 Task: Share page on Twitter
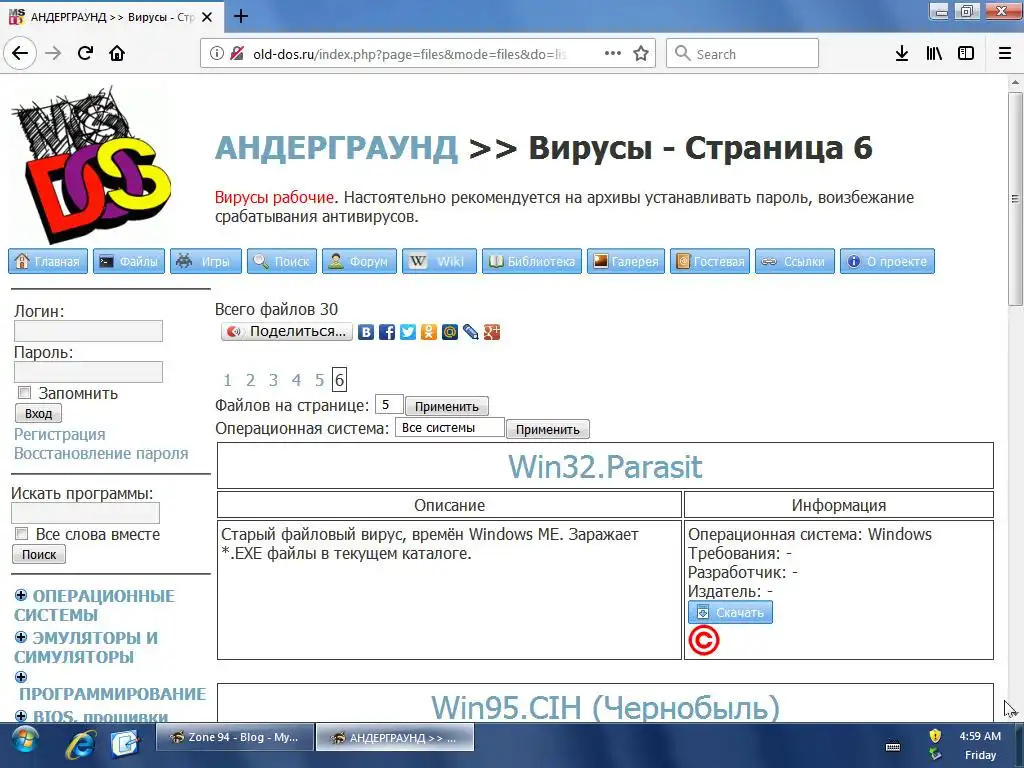point(408,332)
